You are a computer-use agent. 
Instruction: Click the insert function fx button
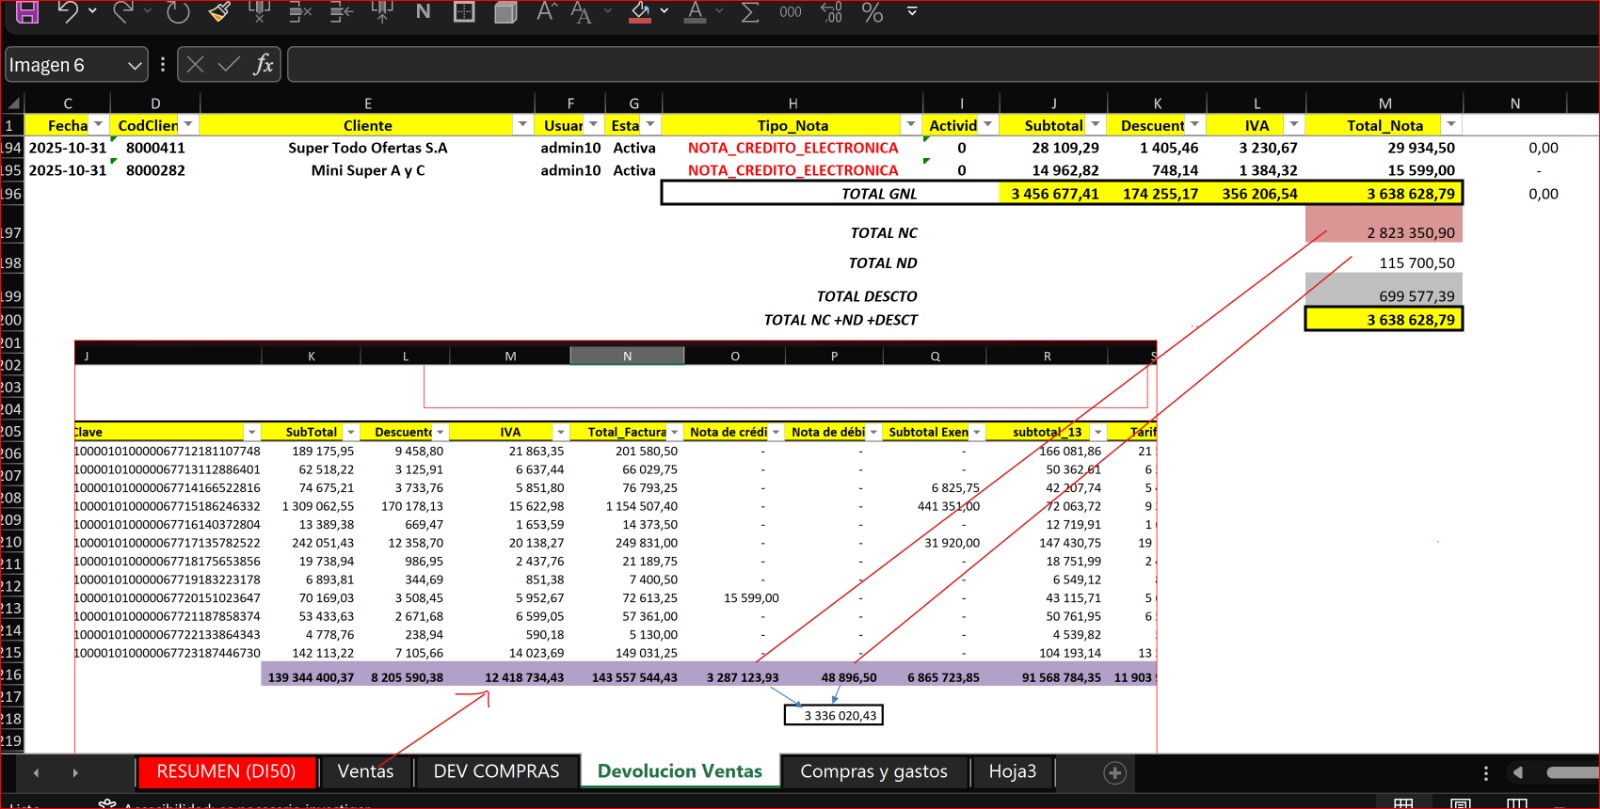[x=263, y=65]
